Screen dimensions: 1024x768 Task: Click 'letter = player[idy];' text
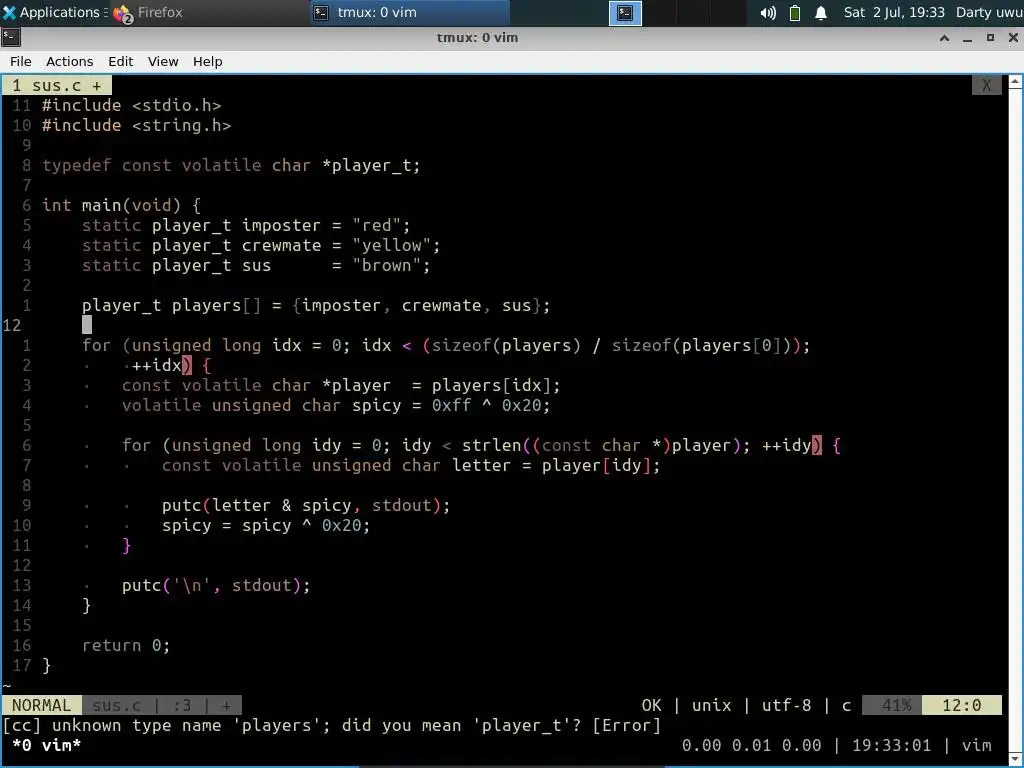[x=556, y=465]
